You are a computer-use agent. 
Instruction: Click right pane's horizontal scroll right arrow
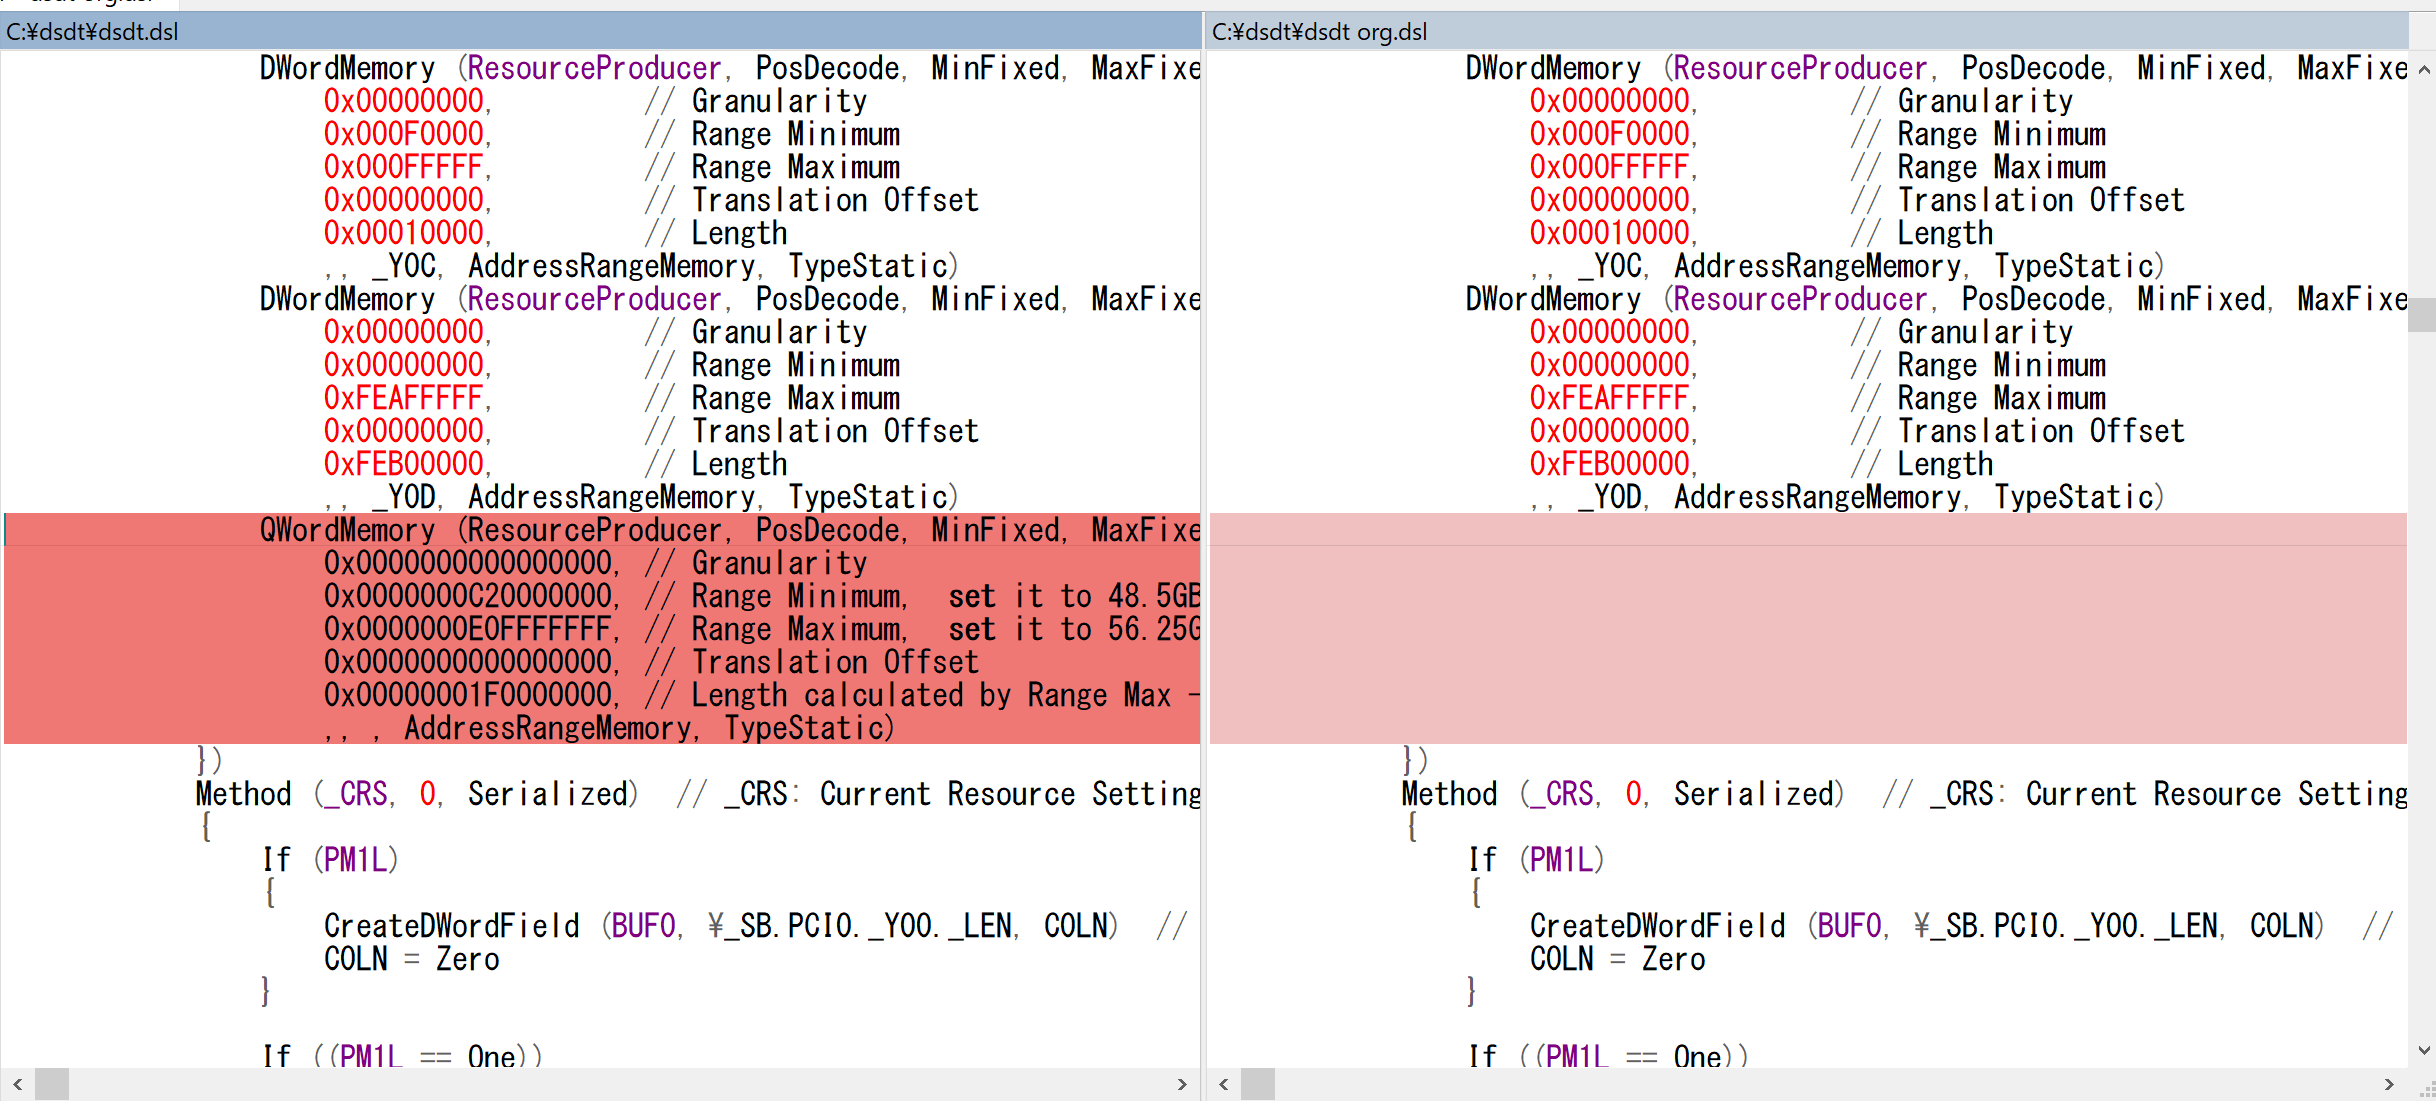click(x=2389, y=1084)
